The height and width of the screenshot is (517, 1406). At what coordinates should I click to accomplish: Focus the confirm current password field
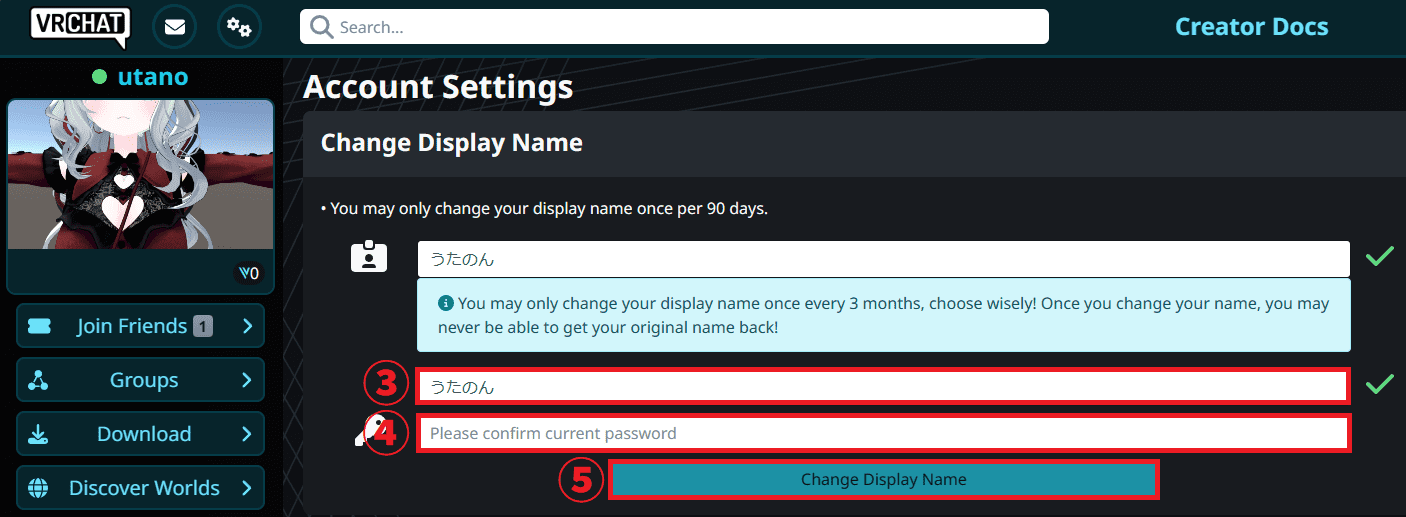pos(883,433)
